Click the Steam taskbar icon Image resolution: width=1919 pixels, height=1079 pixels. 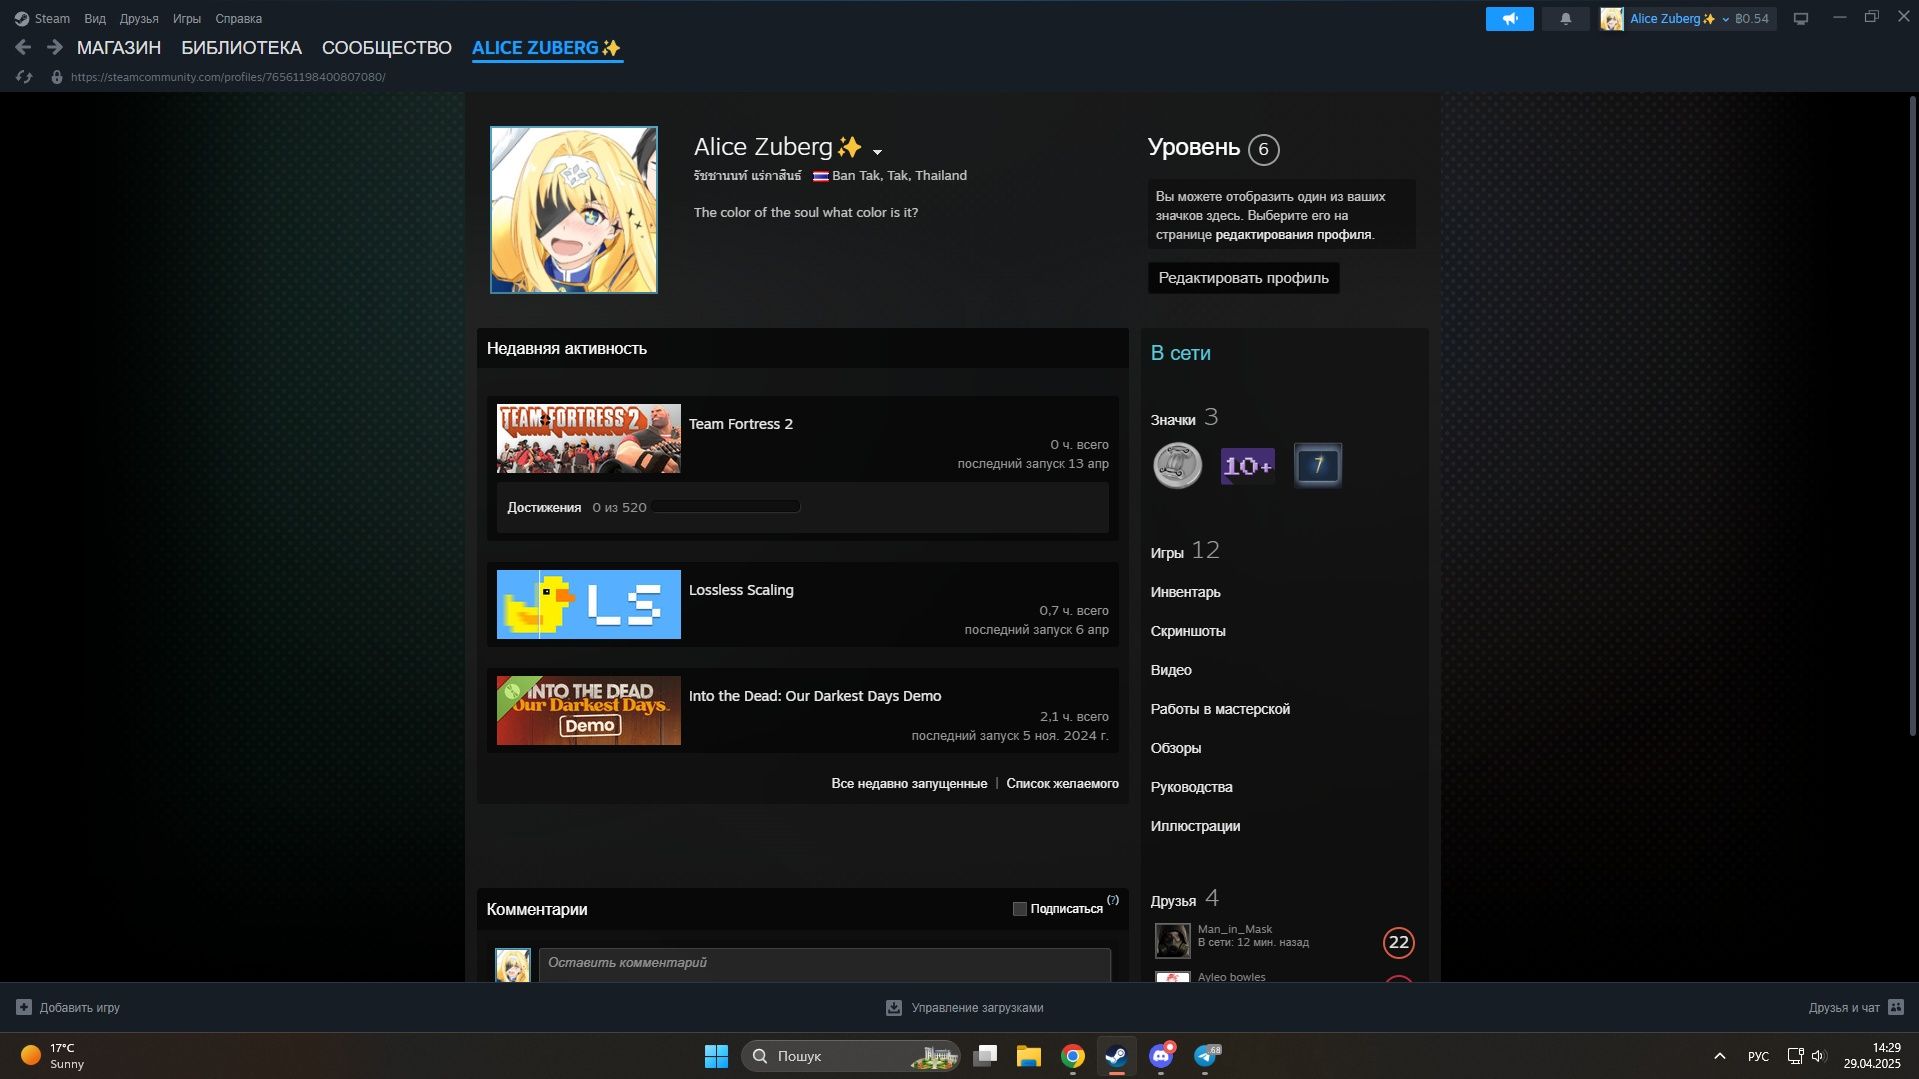coord(1117,1056)
